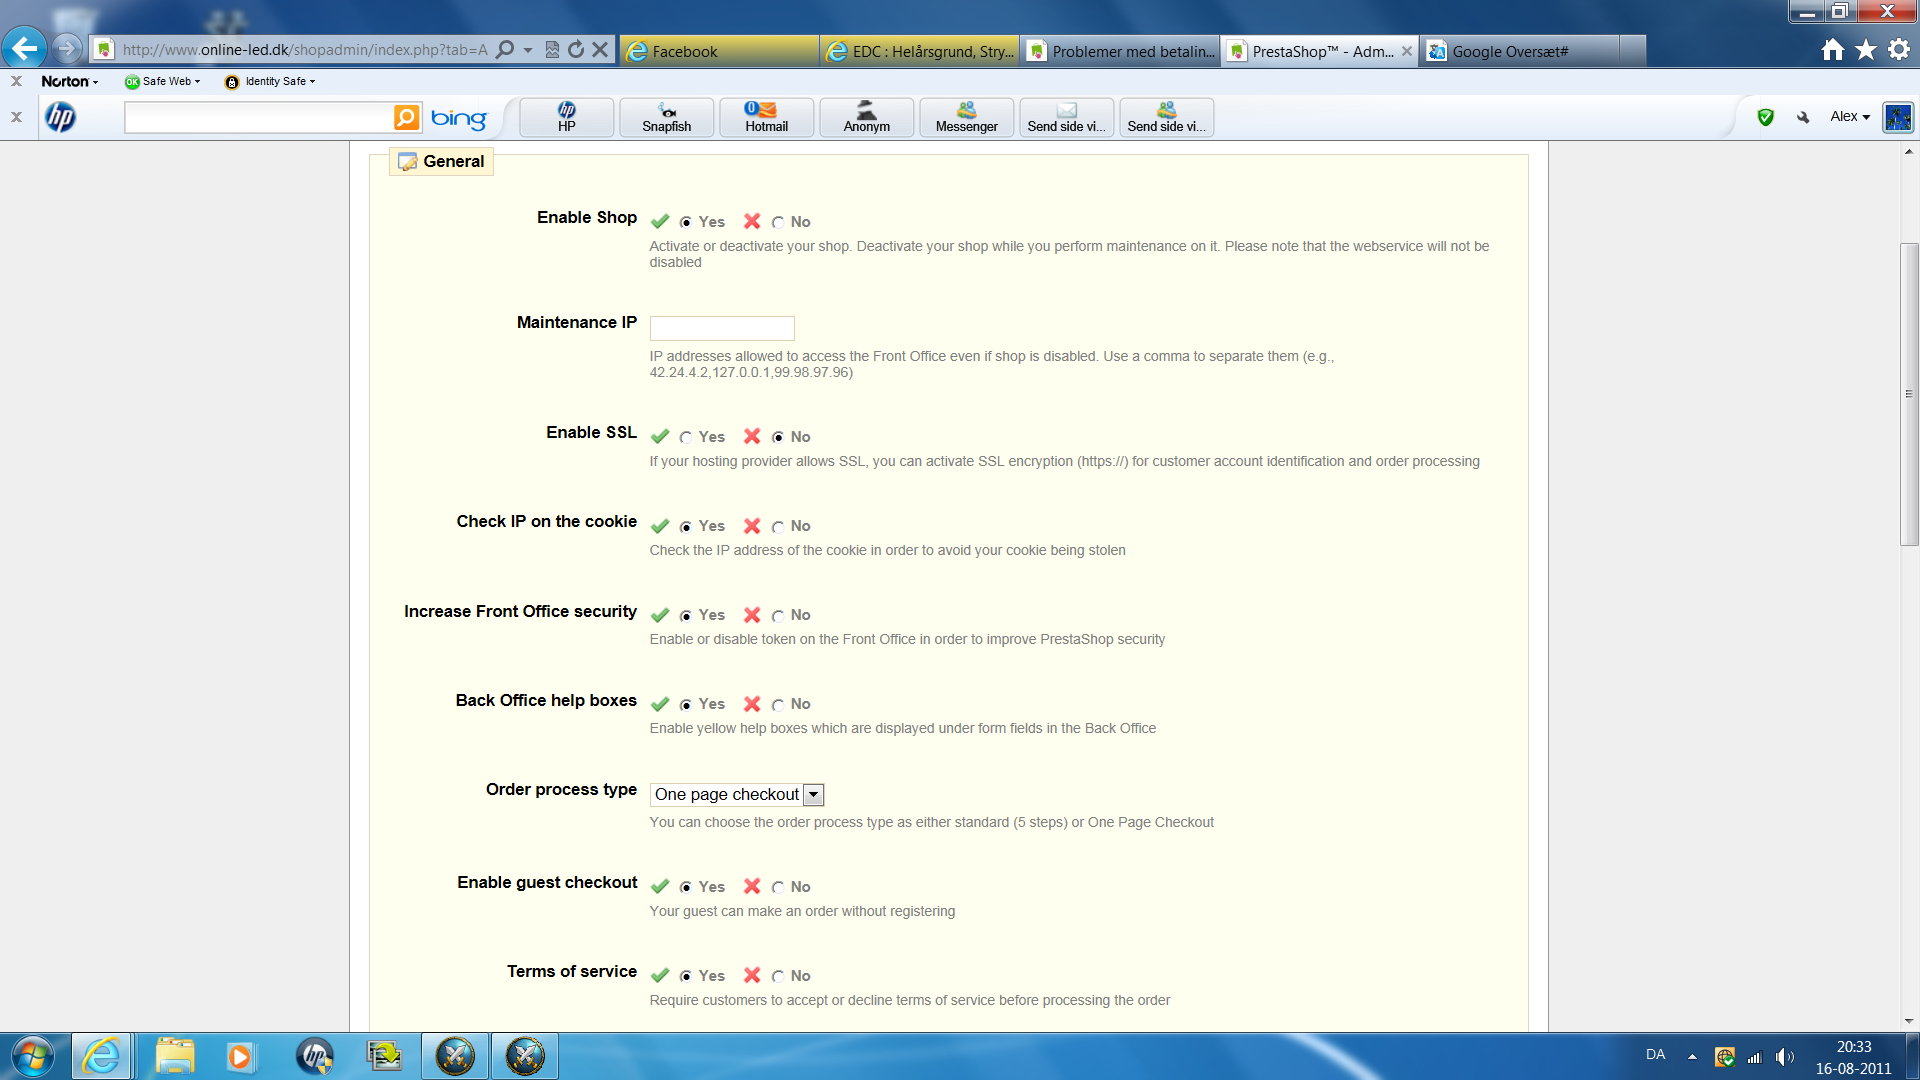The image size is (1920, 1080).
Task: Set Enable SSL to Yes
Action: pyautogui.click(x=686, y=438)
